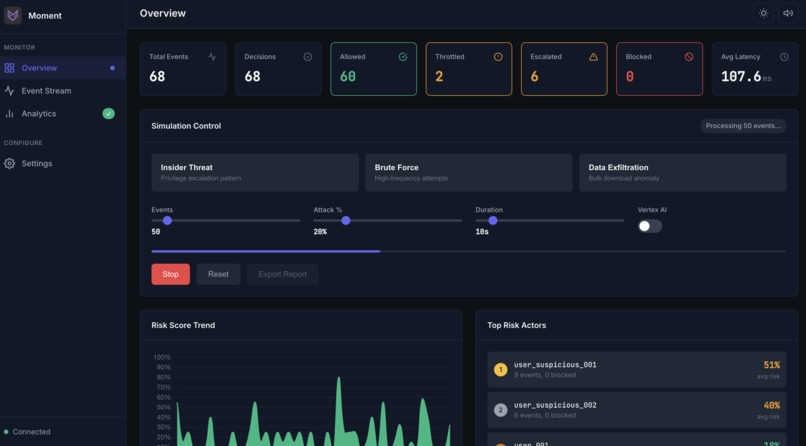
Task: Stop the running simulation
Action: coord(171,274)
